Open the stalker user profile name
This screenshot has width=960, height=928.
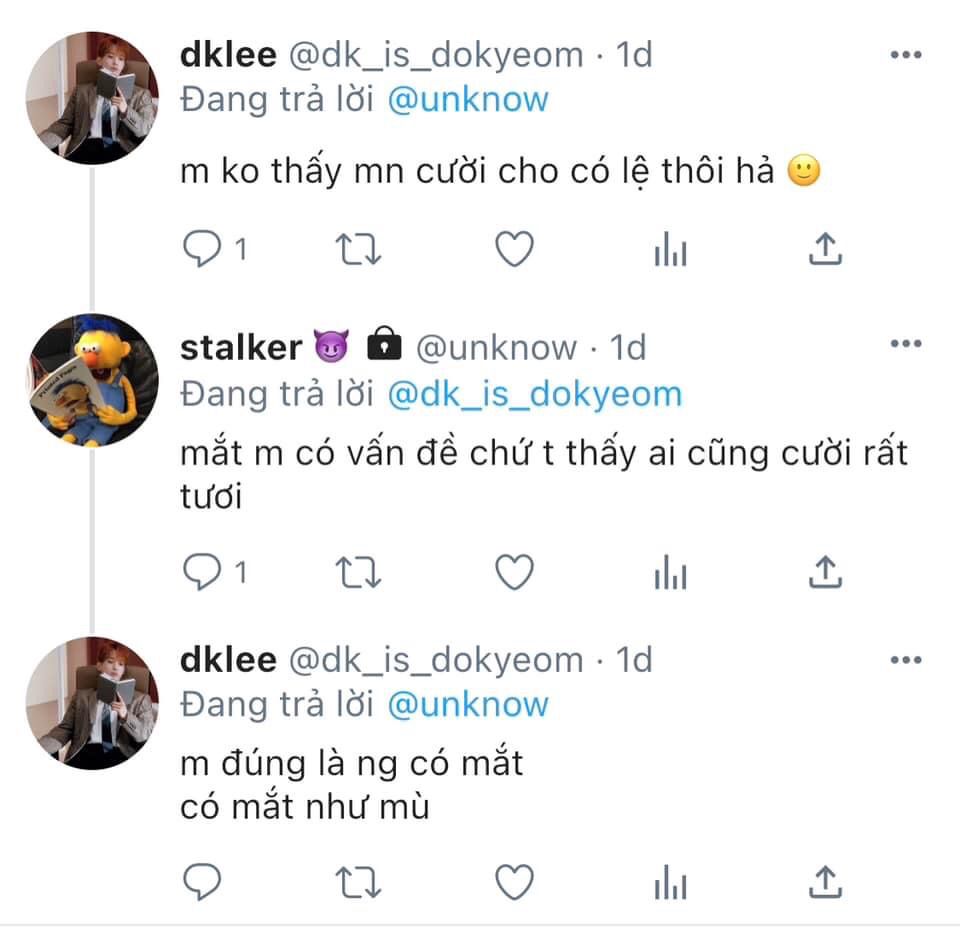pos(241,348)
